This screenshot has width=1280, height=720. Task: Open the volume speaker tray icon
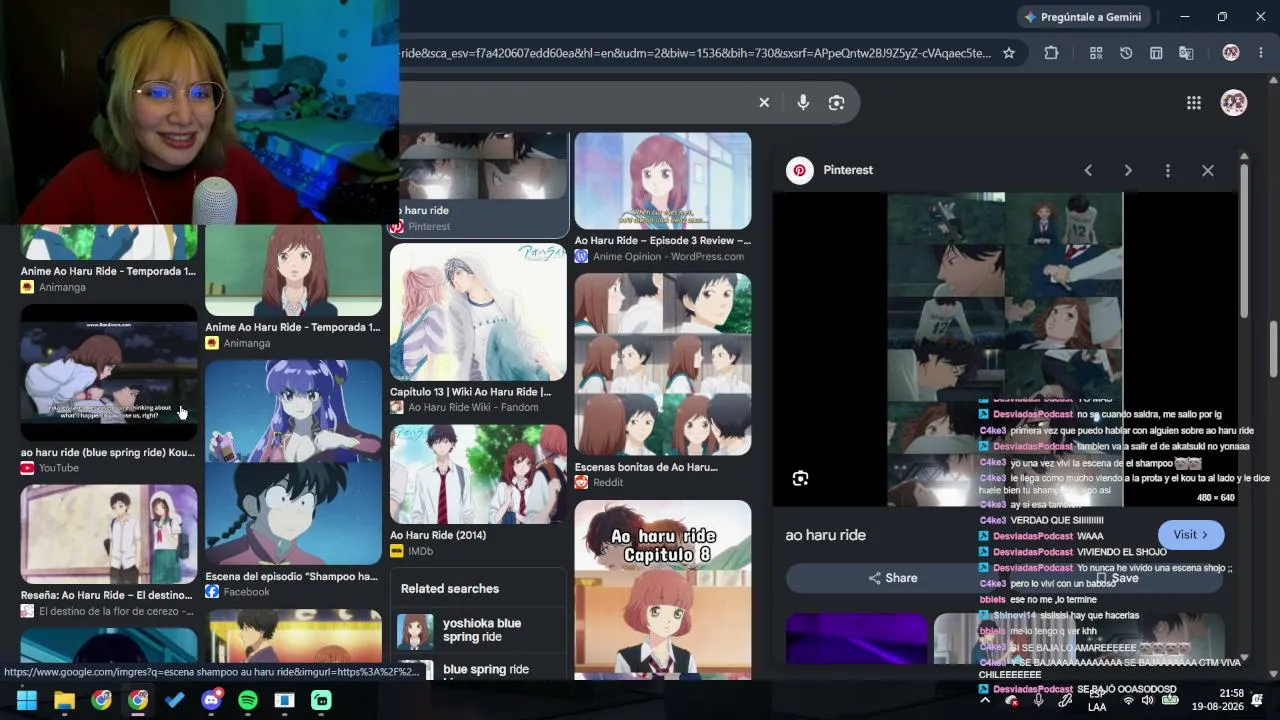(1147, 700)
